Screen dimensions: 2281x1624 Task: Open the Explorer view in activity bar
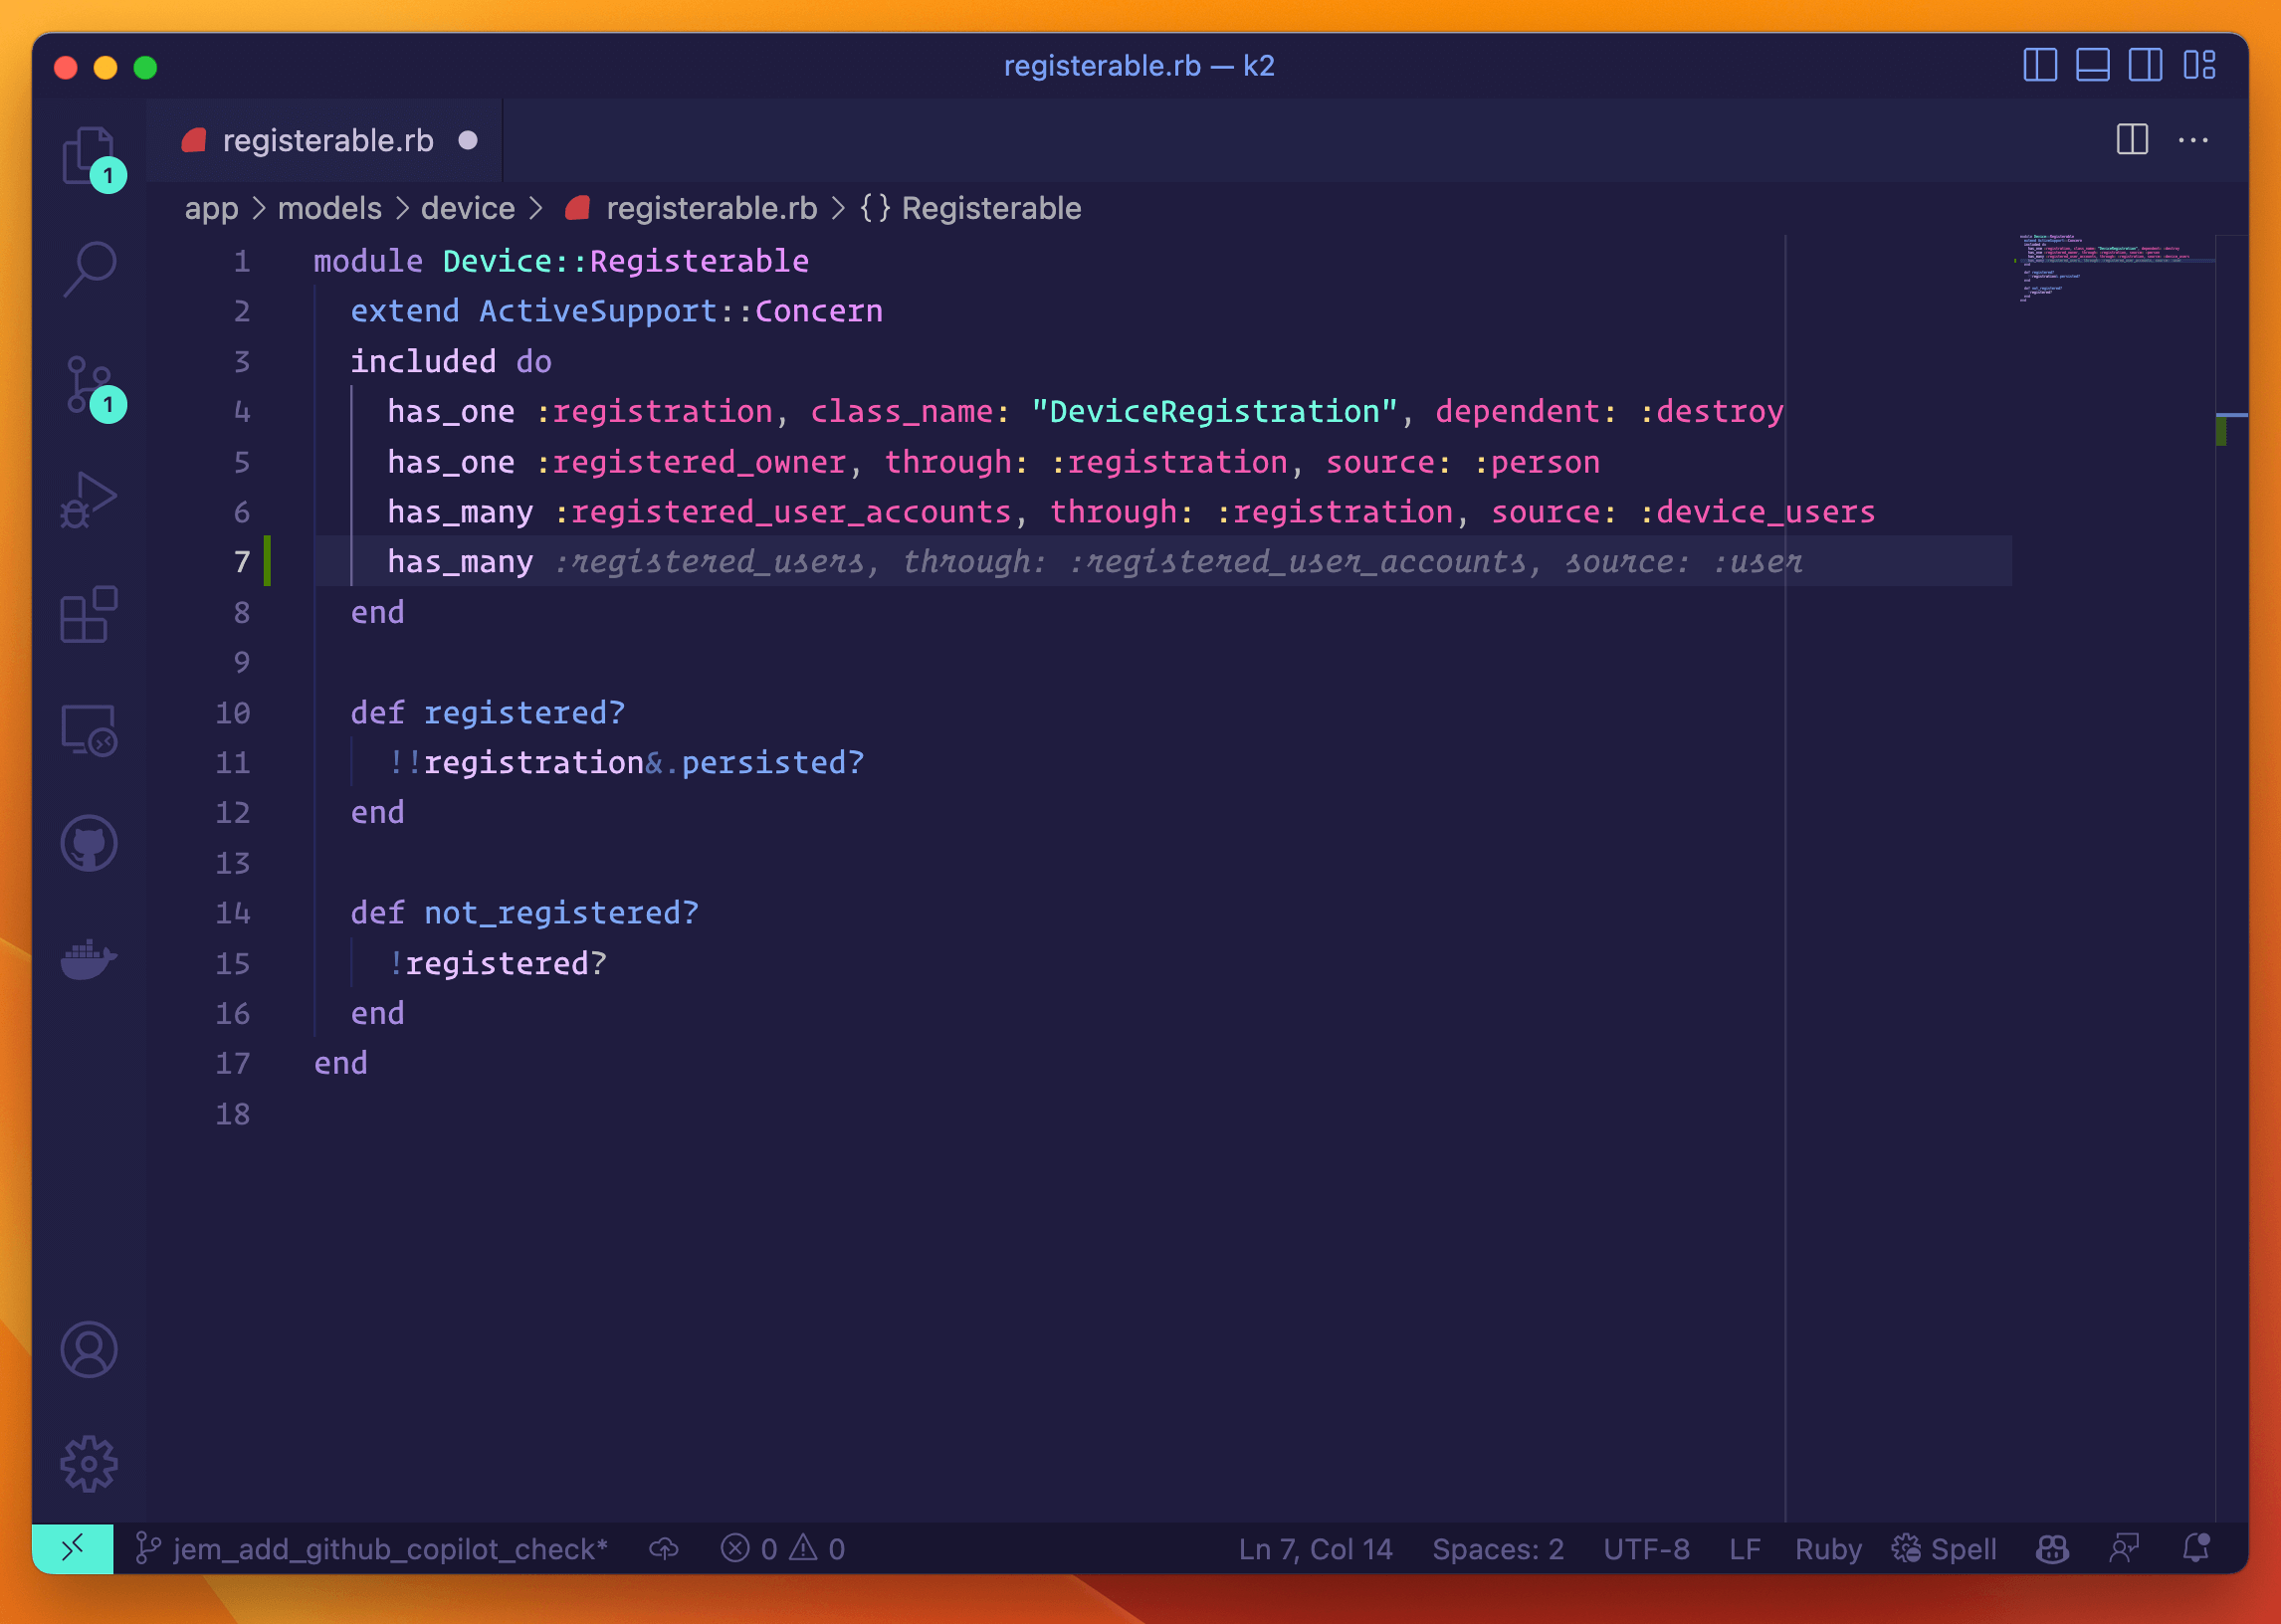(x=88, y=155)
